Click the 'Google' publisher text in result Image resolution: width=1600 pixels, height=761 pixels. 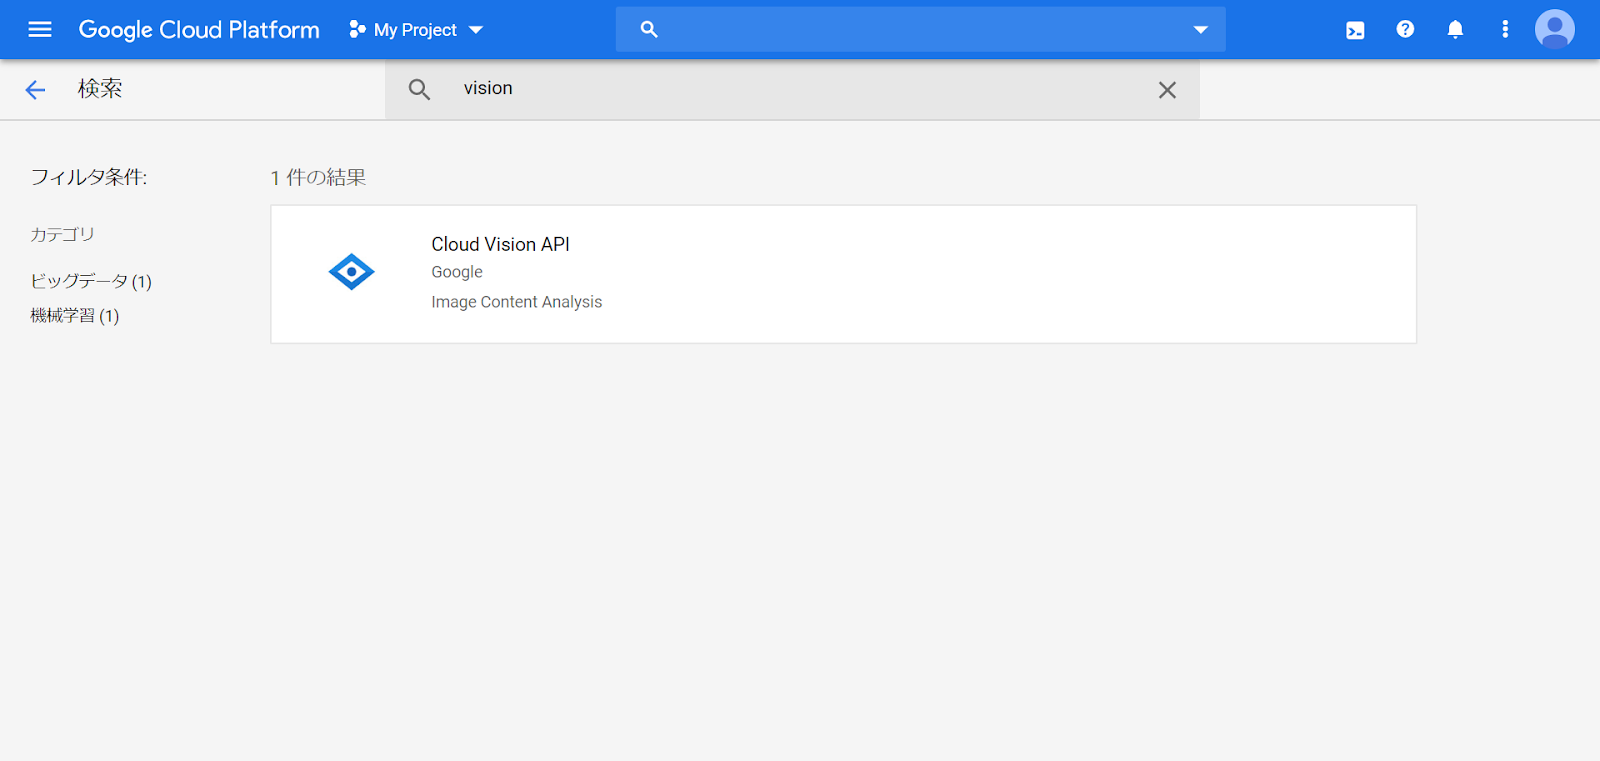point(457,272)
